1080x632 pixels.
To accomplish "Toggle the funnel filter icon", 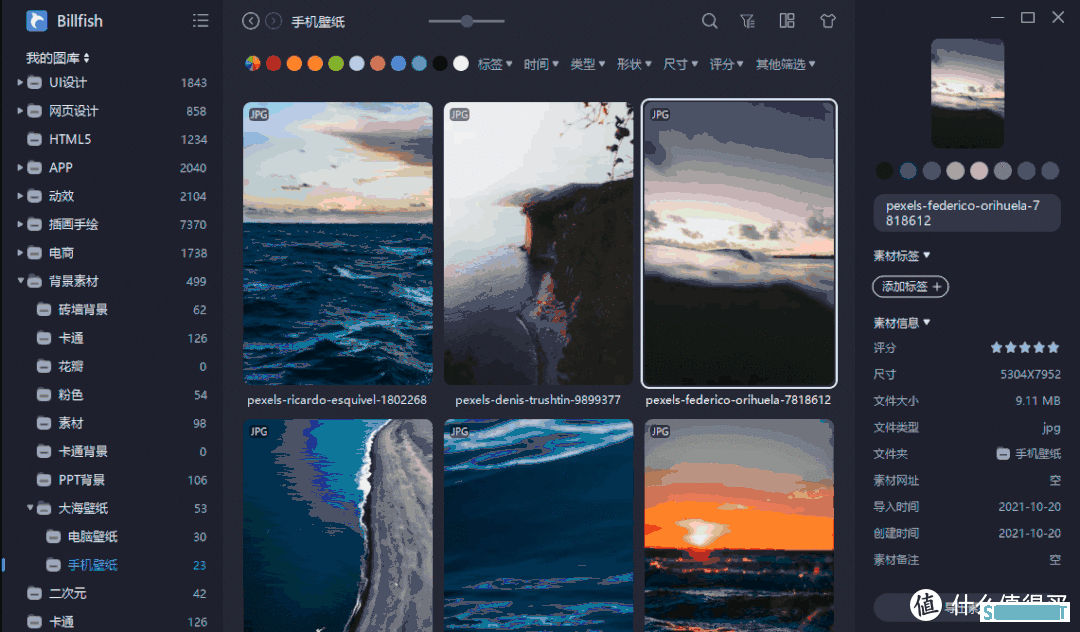I will [x=748, y=21].
